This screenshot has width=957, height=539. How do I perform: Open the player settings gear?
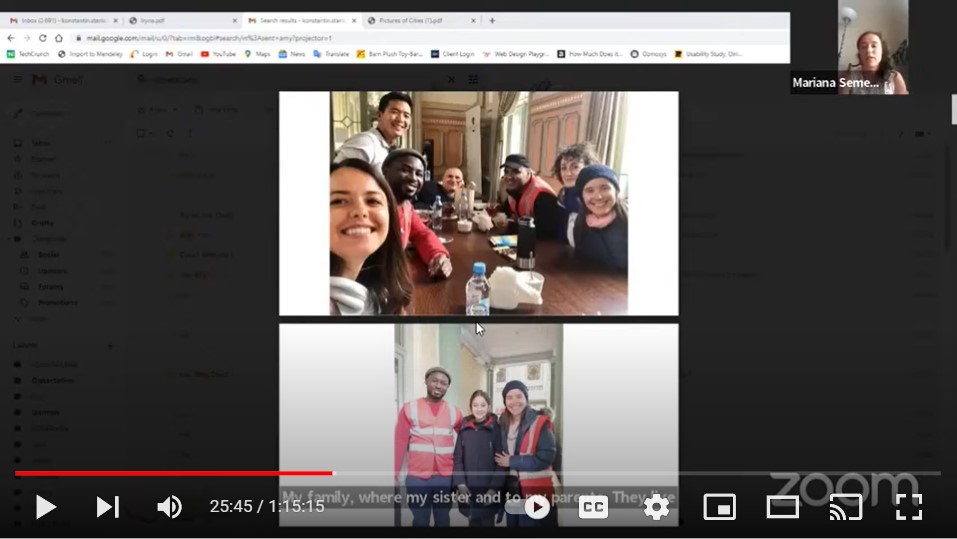click(656, 507)
